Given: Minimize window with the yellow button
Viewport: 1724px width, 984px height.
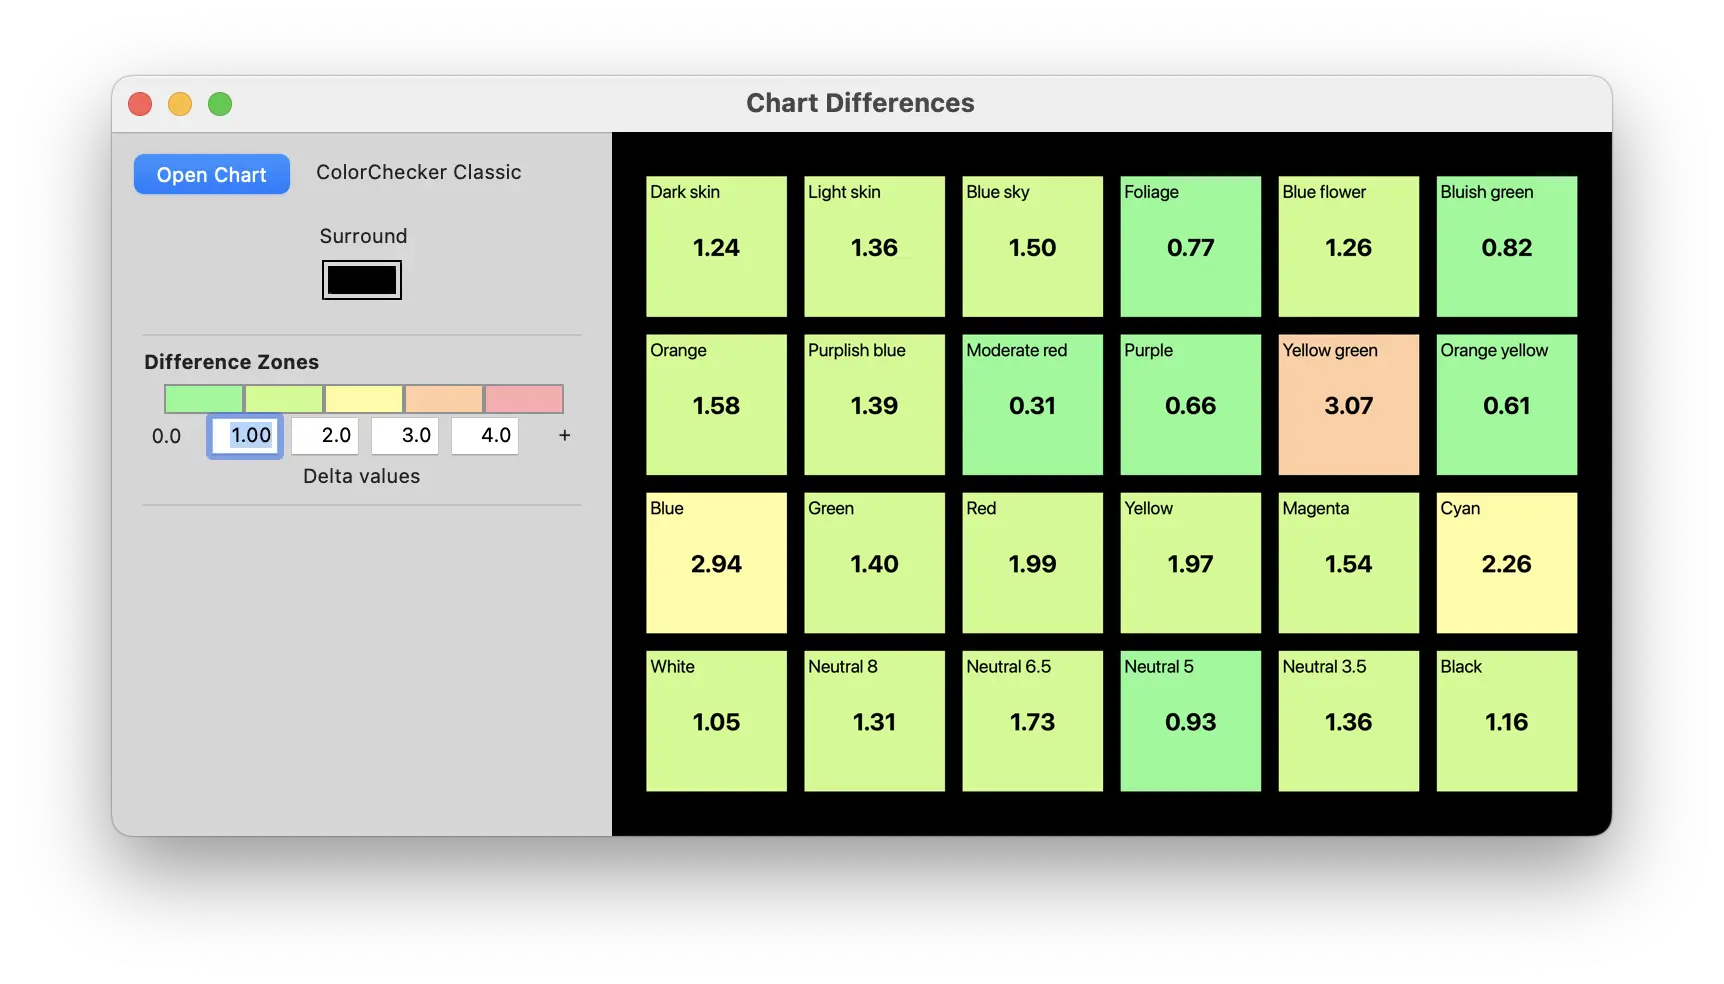Looking at the screenshot, I should pos(180,104).
